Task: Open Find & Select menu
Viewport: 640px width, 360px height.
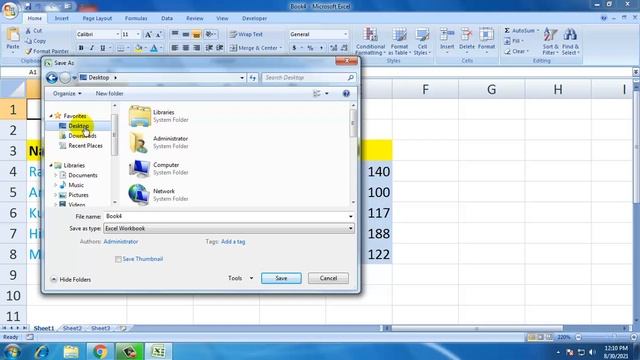Action: click(570, 41)
